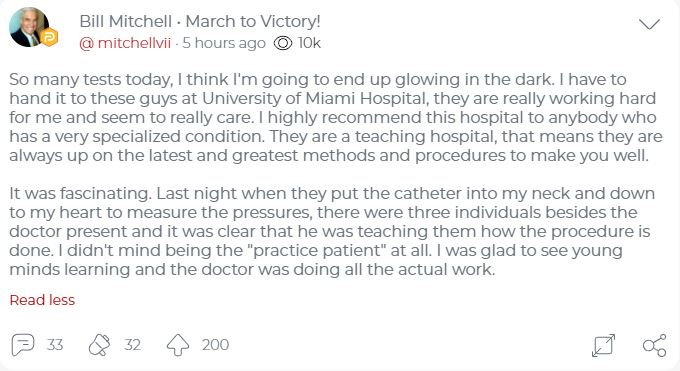This screenshot has height=371, width=680.
Task: Click the Bill Mitchell display name
Action: coord(126,21)
